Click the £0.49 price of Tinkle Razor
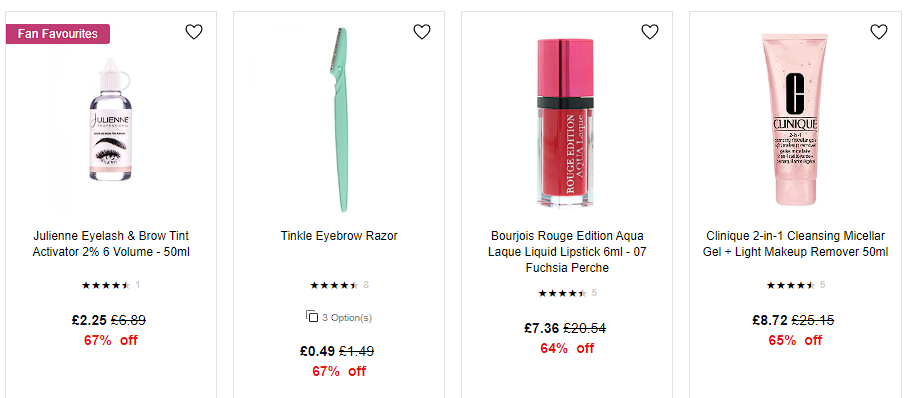This screenshot has height=398, width=911. click(x=317, y=352)
